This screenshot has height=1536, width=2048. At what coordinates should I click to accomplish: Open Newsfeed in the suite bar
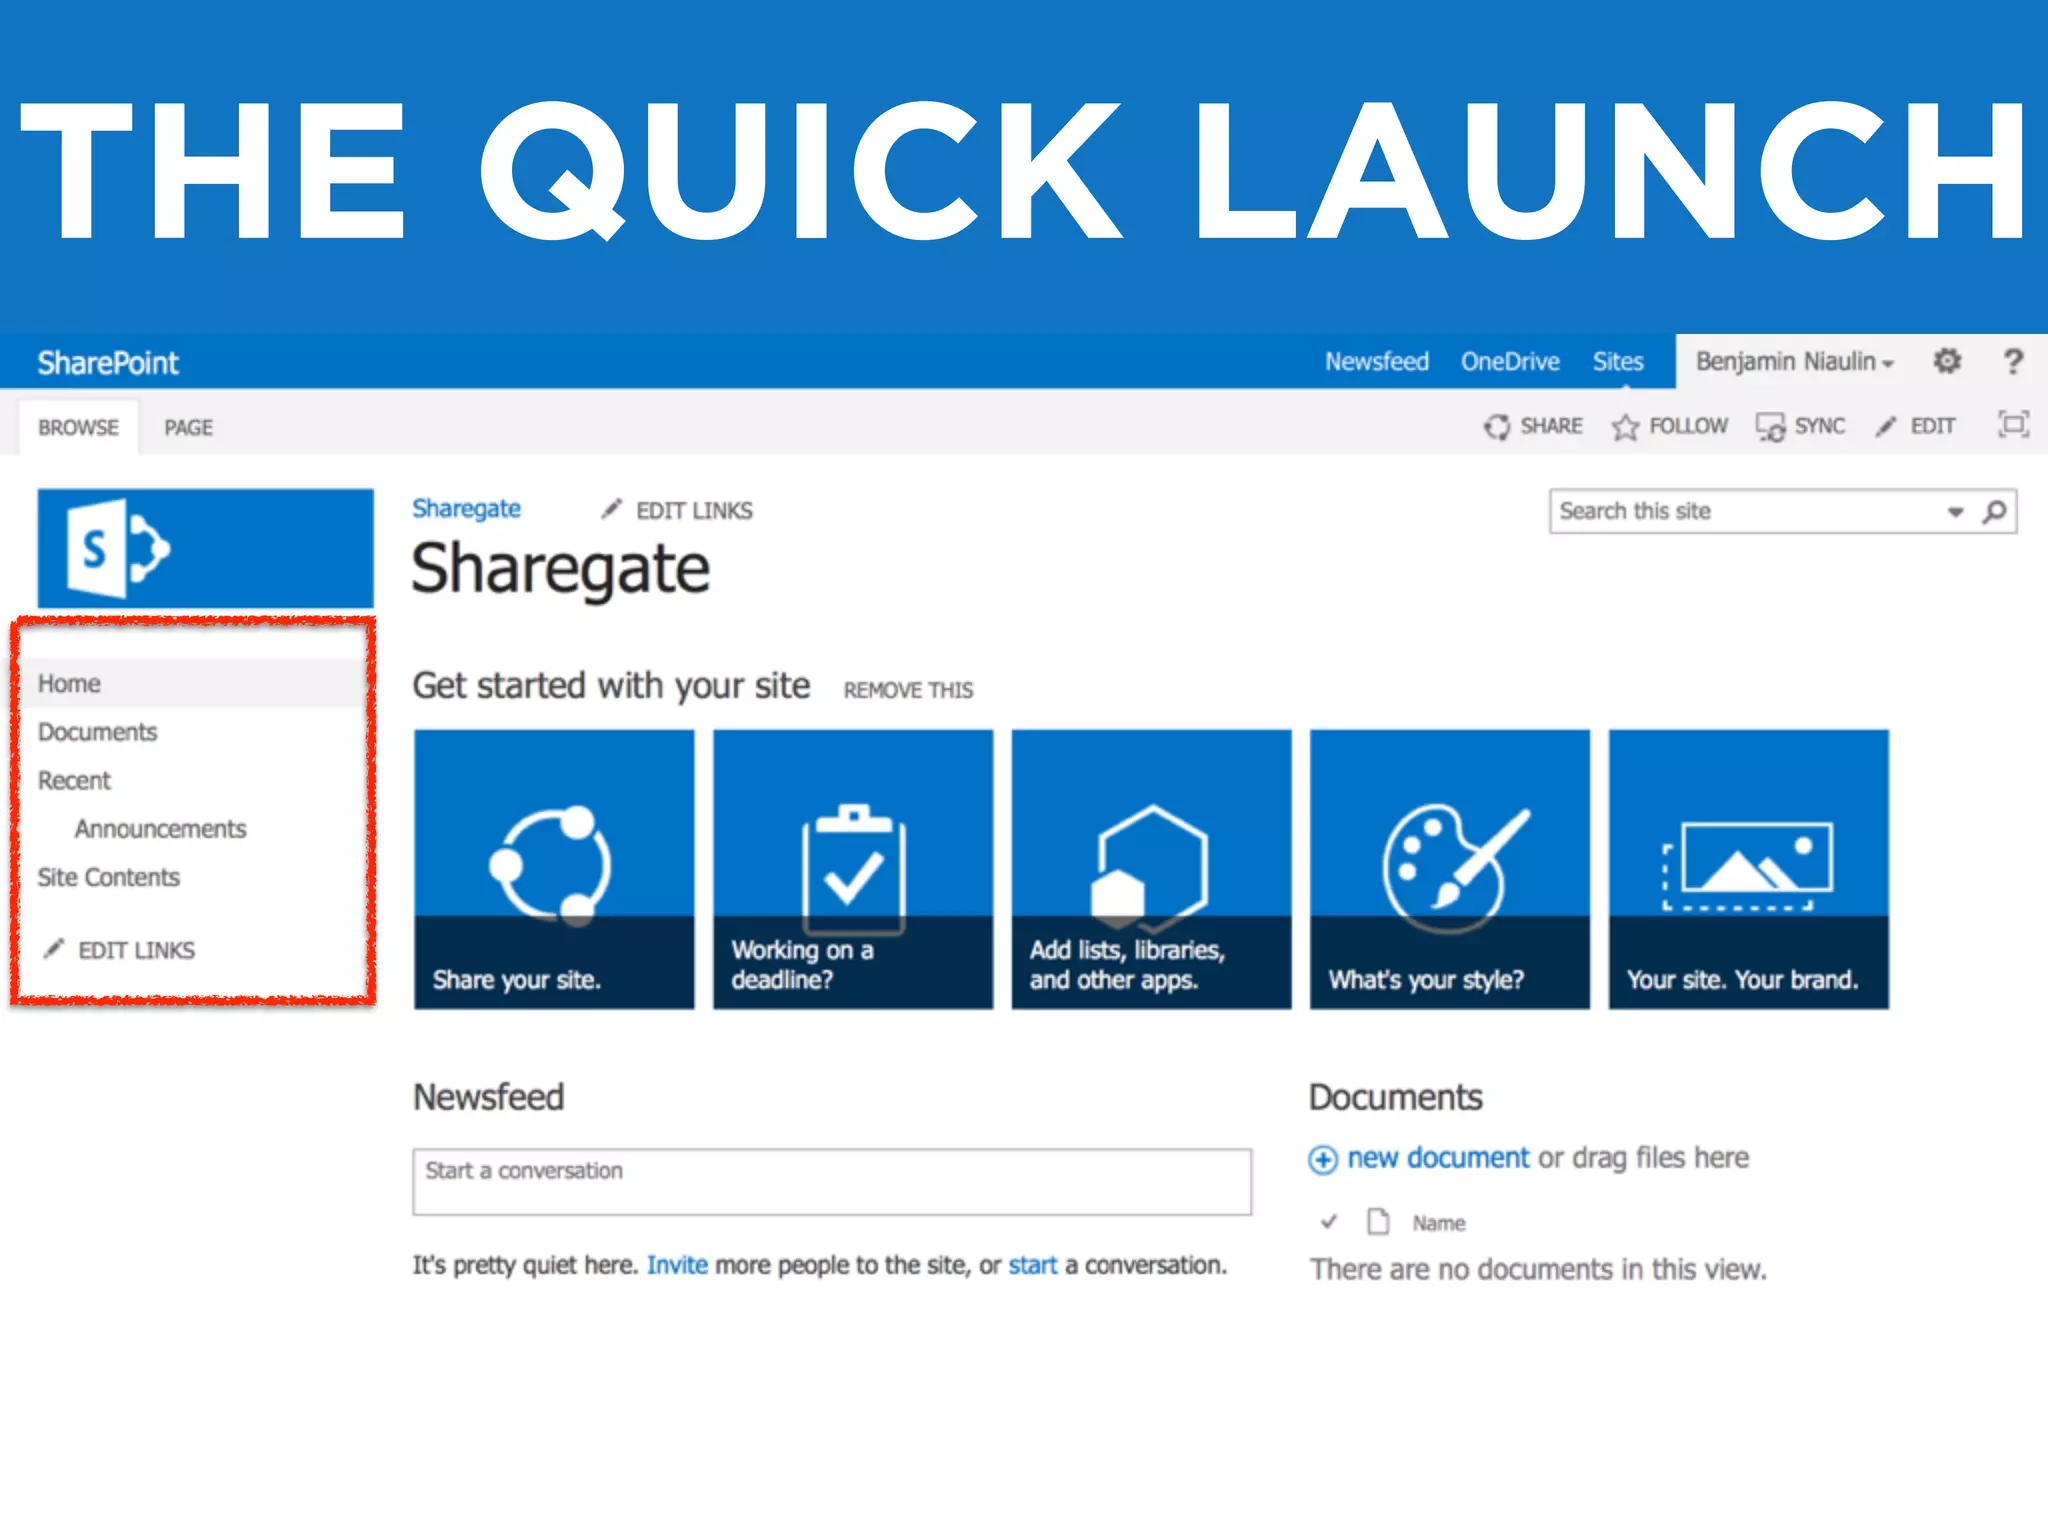pos(1377,361)
